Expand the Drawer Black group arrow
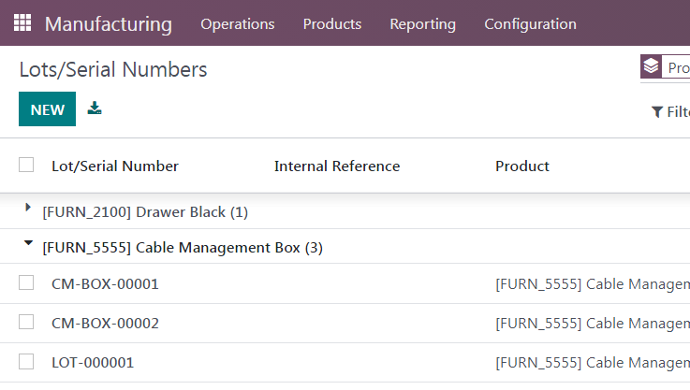Viewport: 690px width, 390px height. pos(28,207)
